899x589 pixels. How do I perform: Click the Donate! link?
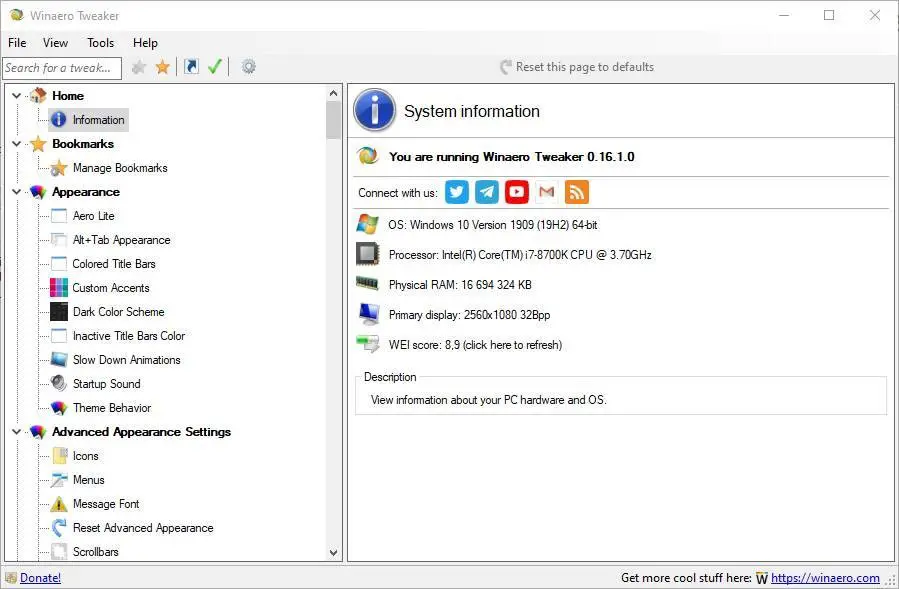(x=40, y=578)
